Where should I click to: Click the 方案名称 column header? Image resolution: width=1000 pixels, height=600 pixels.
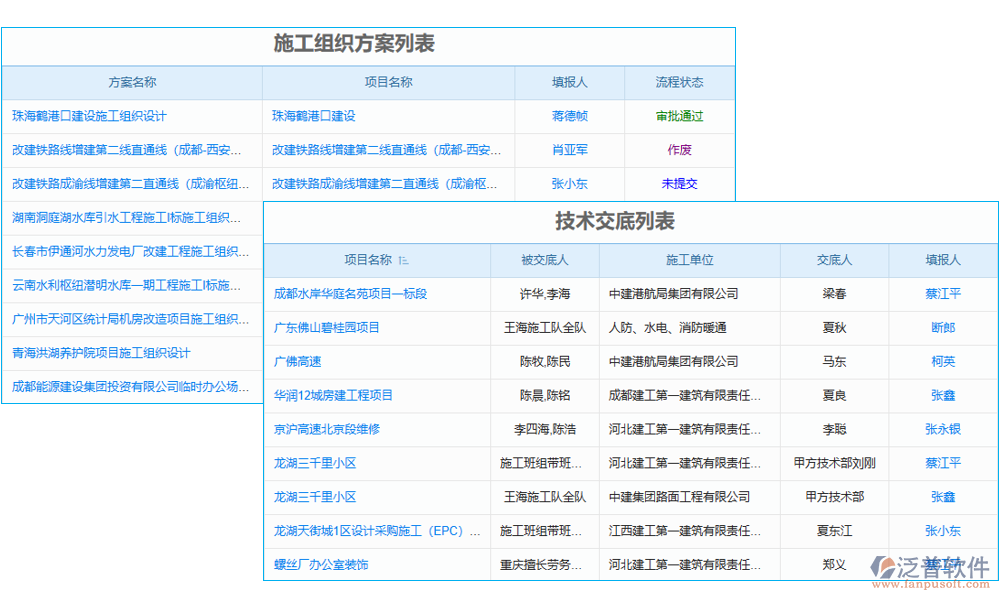point(131,83)
